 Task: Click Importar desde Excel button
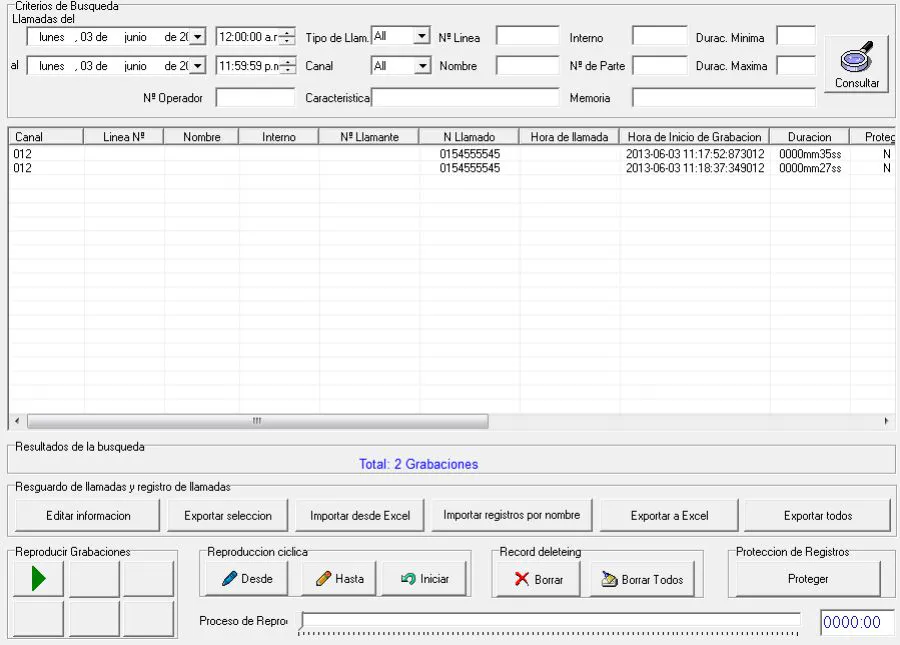pos(360,515)
